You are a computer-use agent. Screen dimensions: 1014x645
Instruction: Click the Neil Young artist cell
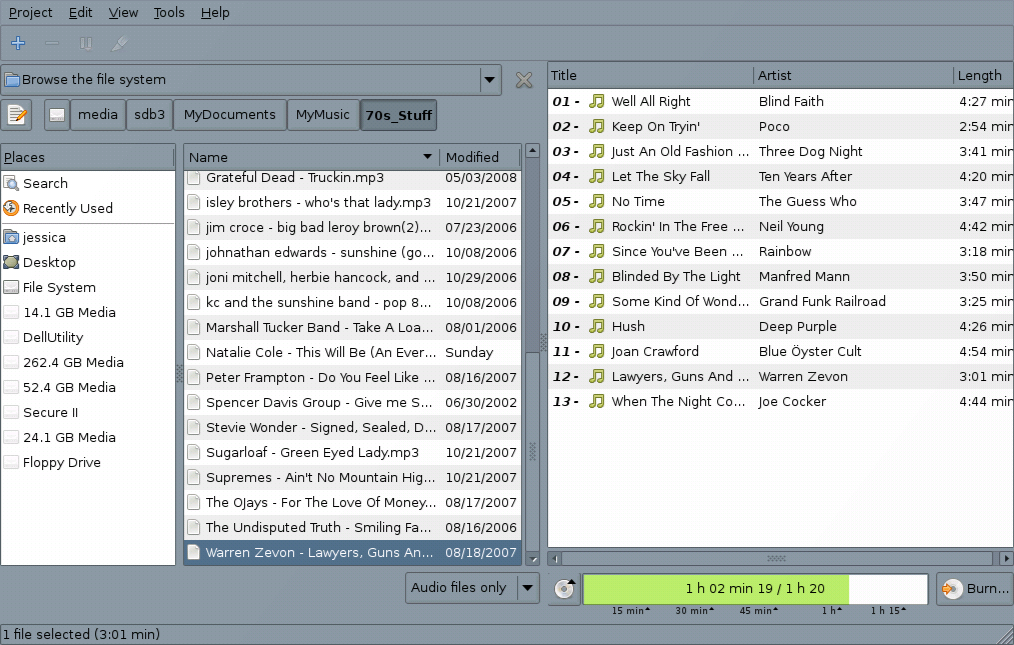point(791,226)
